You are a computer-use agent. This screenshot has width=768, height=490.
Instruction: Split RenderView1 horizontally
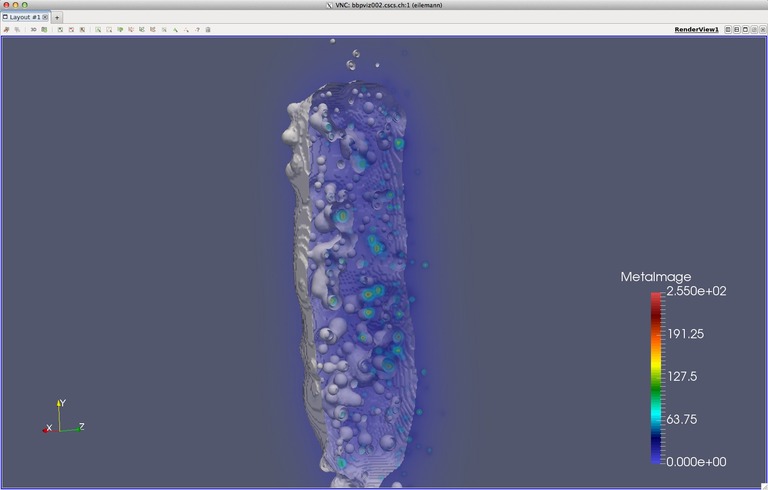tap(728, 29)
